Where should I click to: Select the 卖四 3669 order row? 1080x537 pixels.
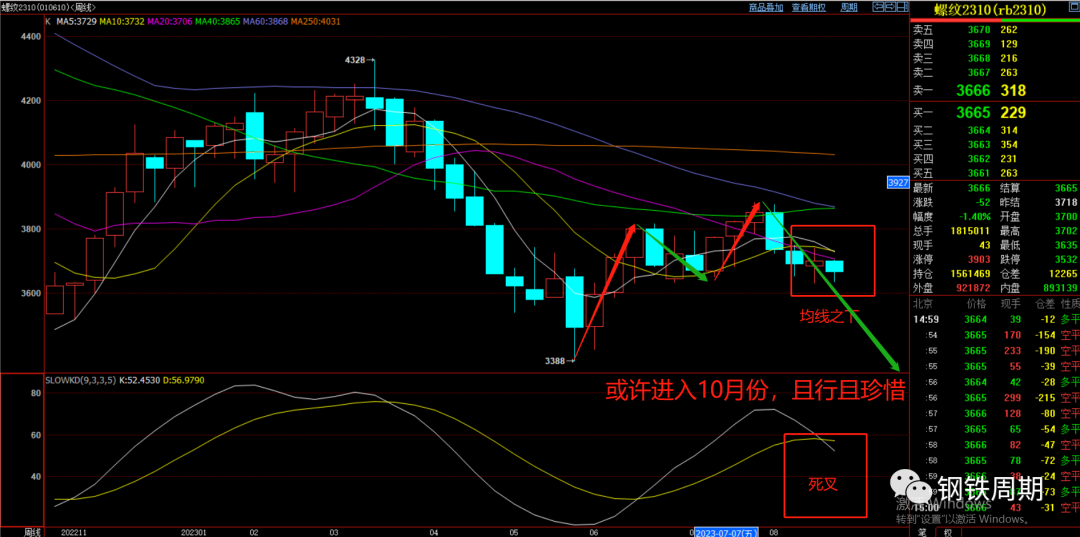995,43
